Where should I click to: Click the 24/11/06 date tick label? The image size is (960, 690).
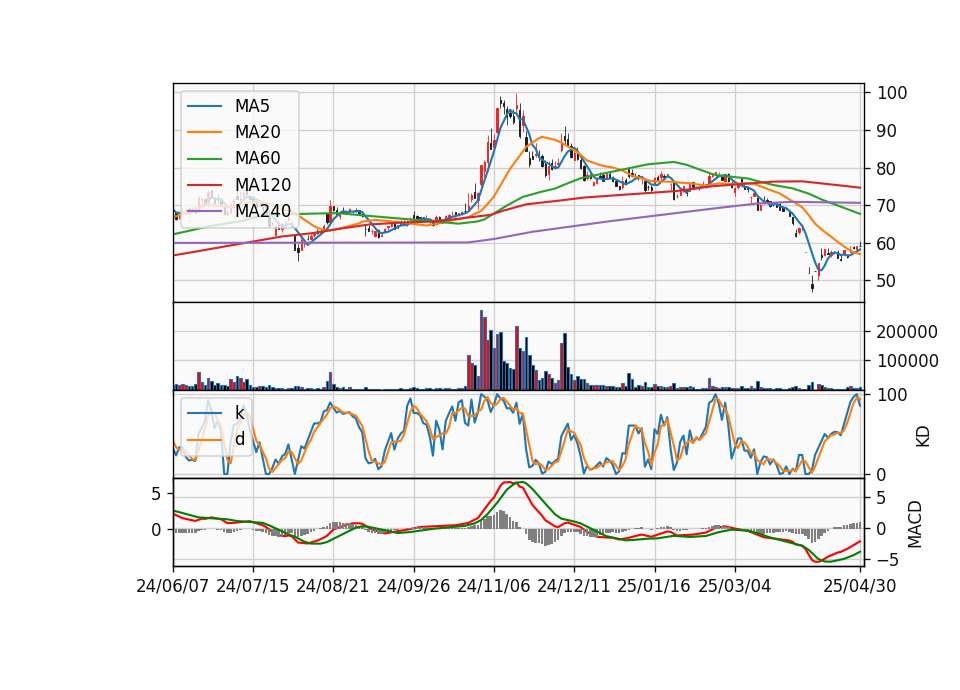(x=493, y=586)
